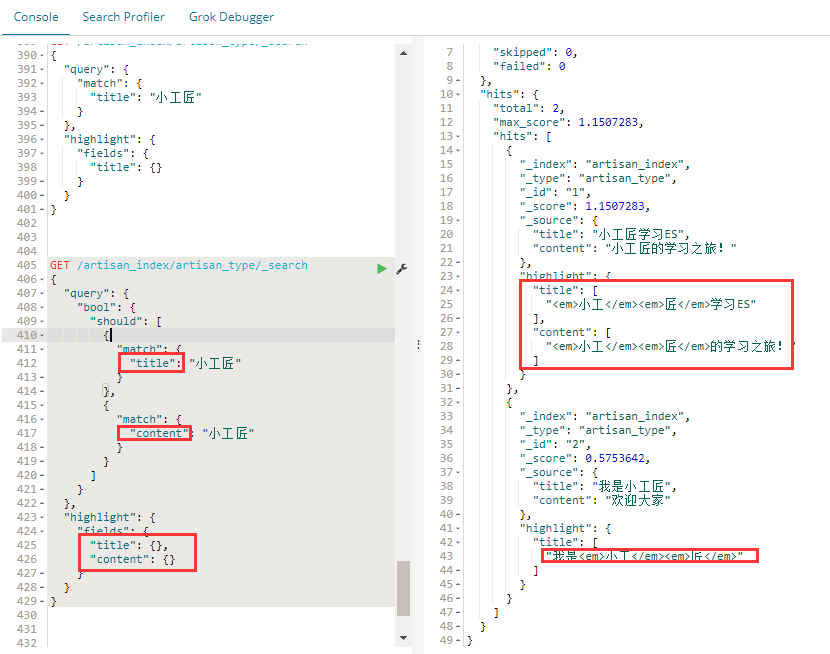Click the "max_score": 1.1507283 value in response
The height and width of the screenshot is (654, 830).
[568, 122]
